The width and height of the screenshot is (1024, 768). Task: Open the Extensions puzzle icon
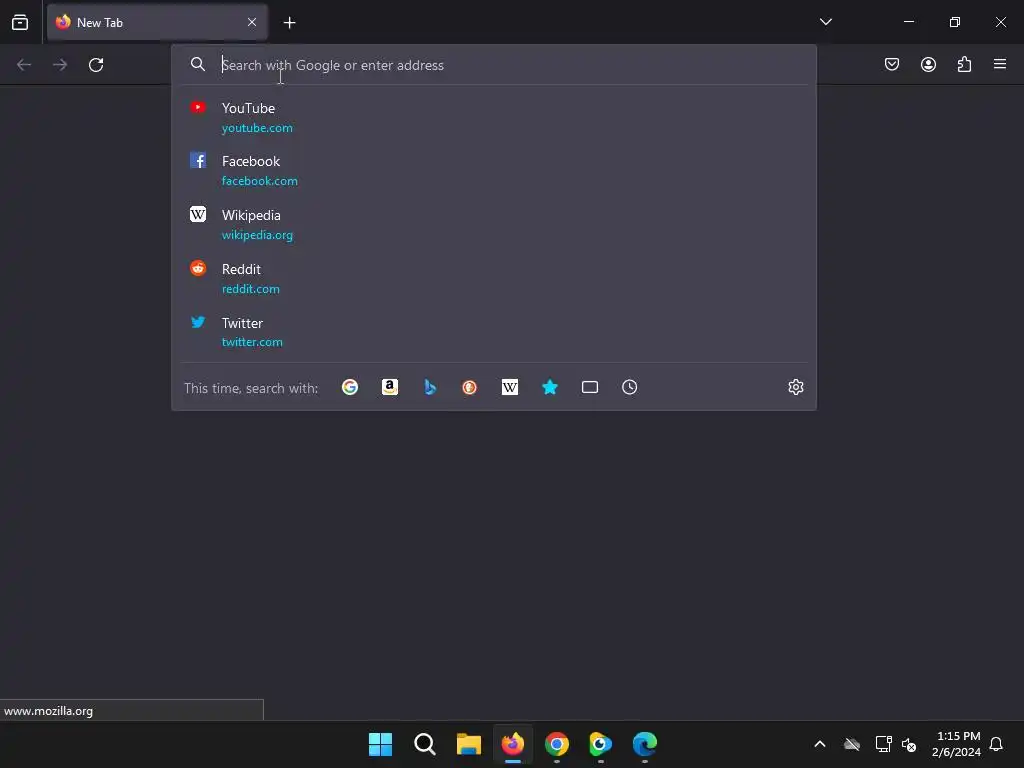tap(964, 64)
